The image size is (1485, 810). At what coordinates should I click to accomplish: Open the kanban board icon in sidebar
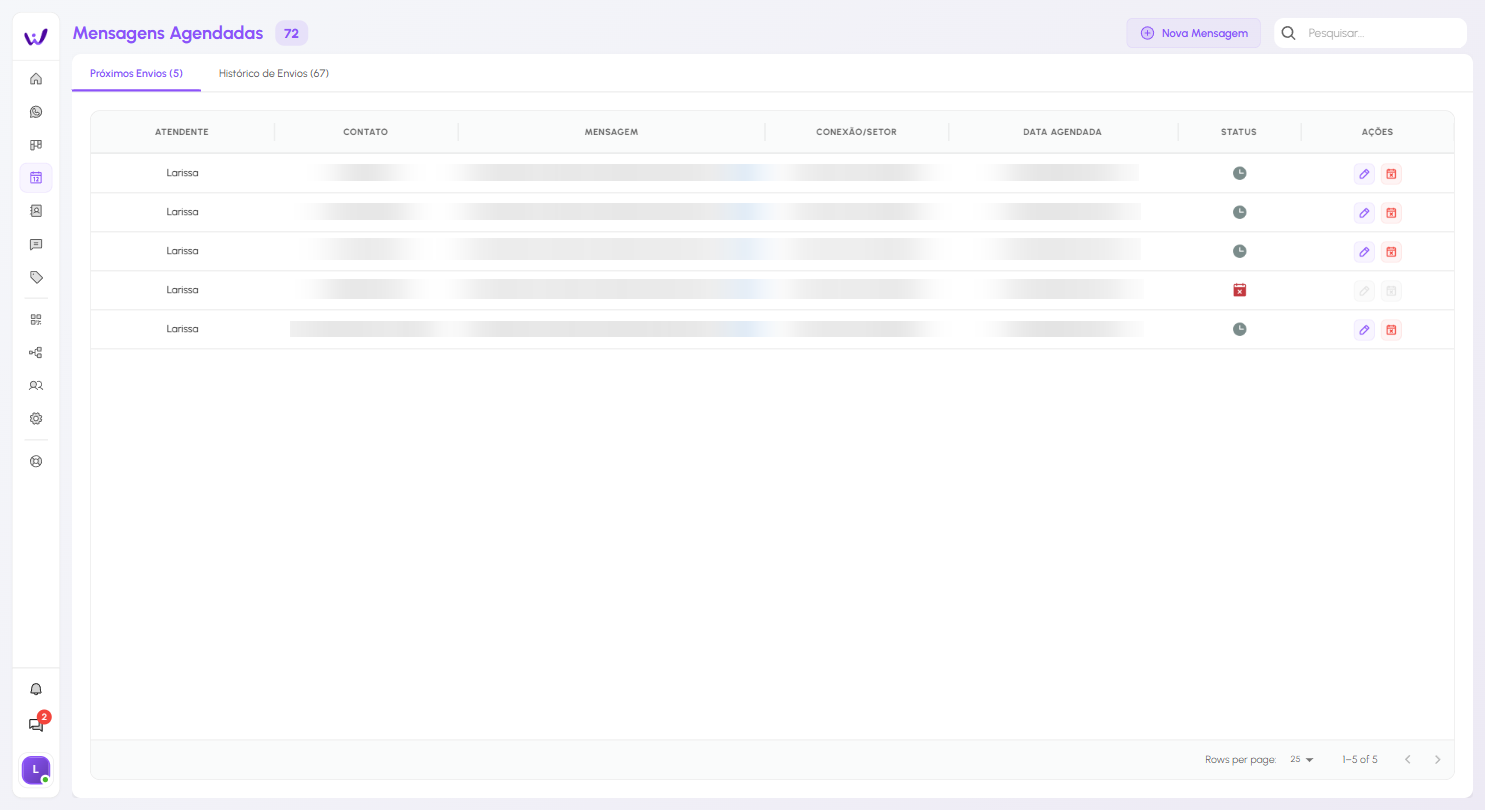[x=36, y=145]
